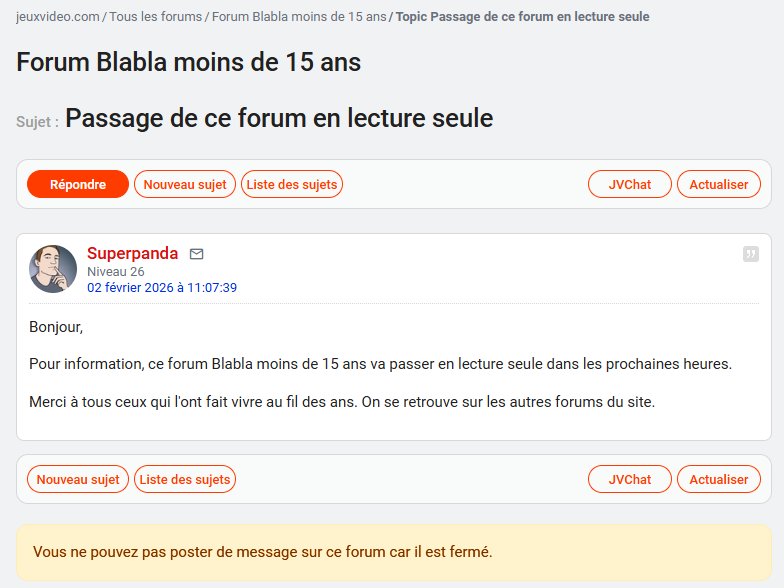This screenshot has height=588, width=784.
Task: Click the topic title heading Passage de ce forum
Action: coord(279,119)
